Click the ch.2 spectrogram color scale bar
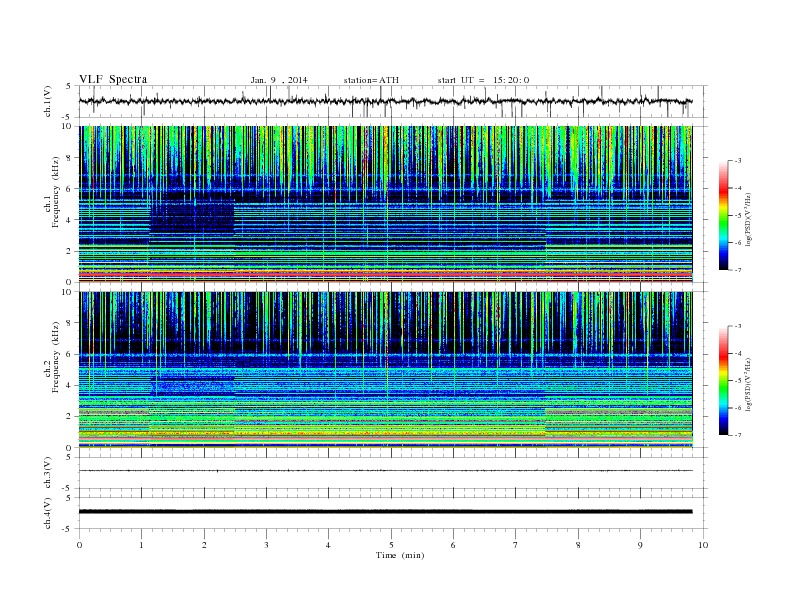The width and height of the screenshot is (792, 612). pos(723,380)
